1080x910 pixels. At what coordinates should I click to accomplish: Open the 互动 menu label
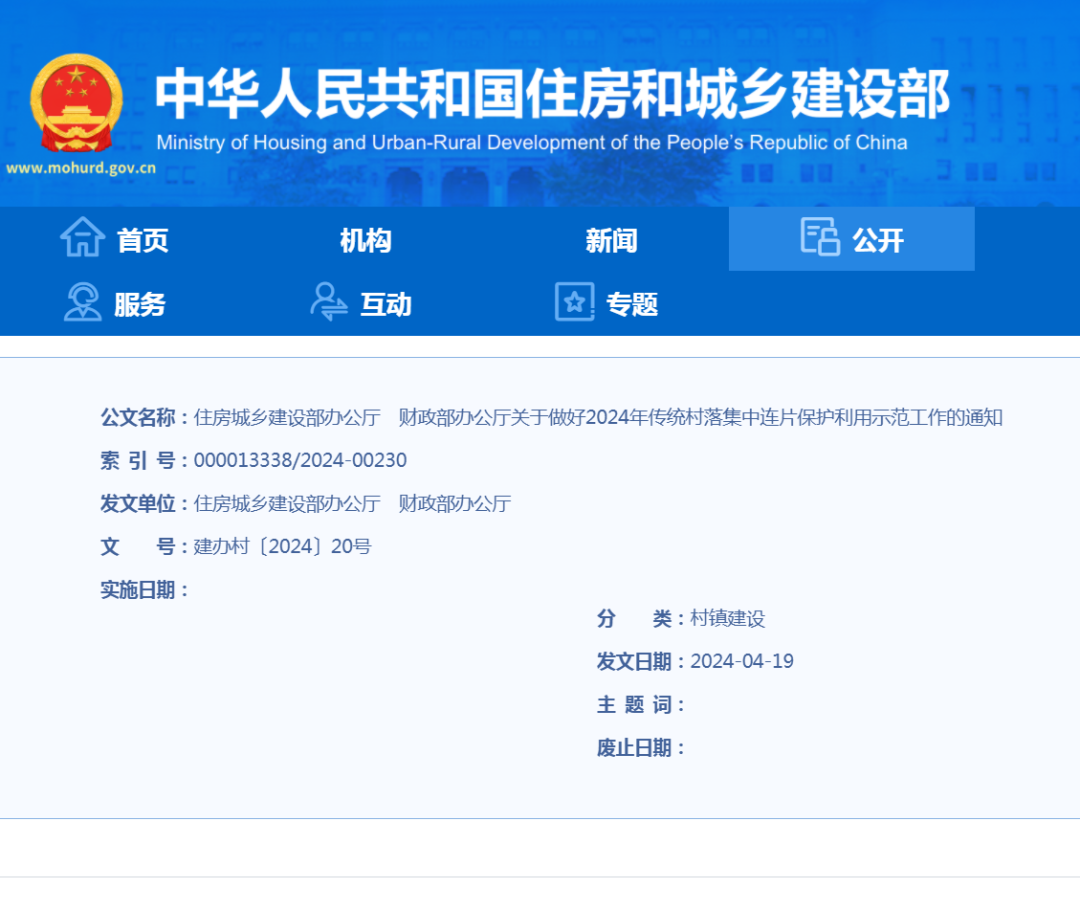click(x=386, y=304)
